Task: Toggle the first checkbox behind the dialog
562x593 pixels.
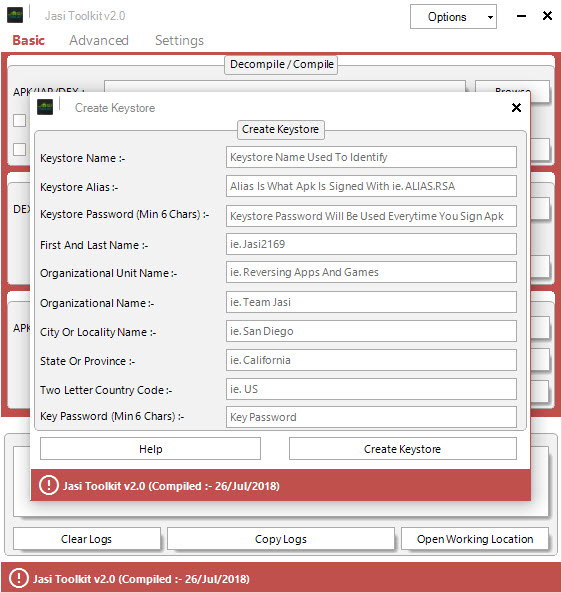Action: tap(19, 120)
